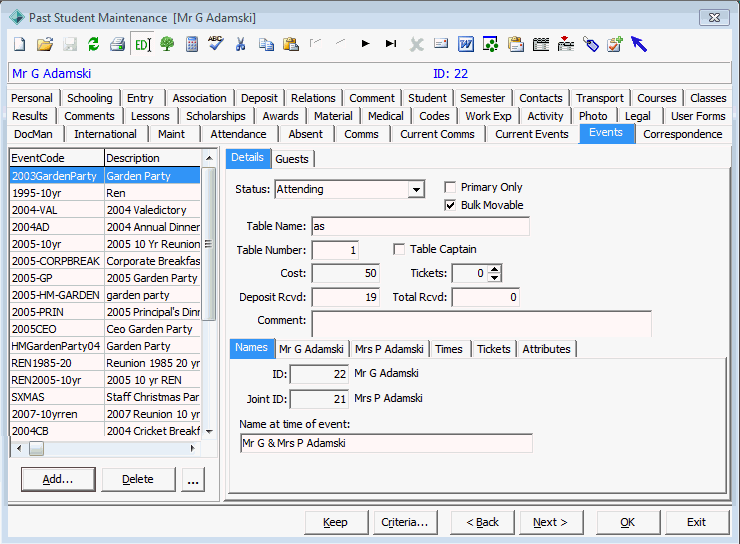The image size is (740, 544).
Task: Expand the Status dropdown showing Attending
Action: tap(416, 190)
